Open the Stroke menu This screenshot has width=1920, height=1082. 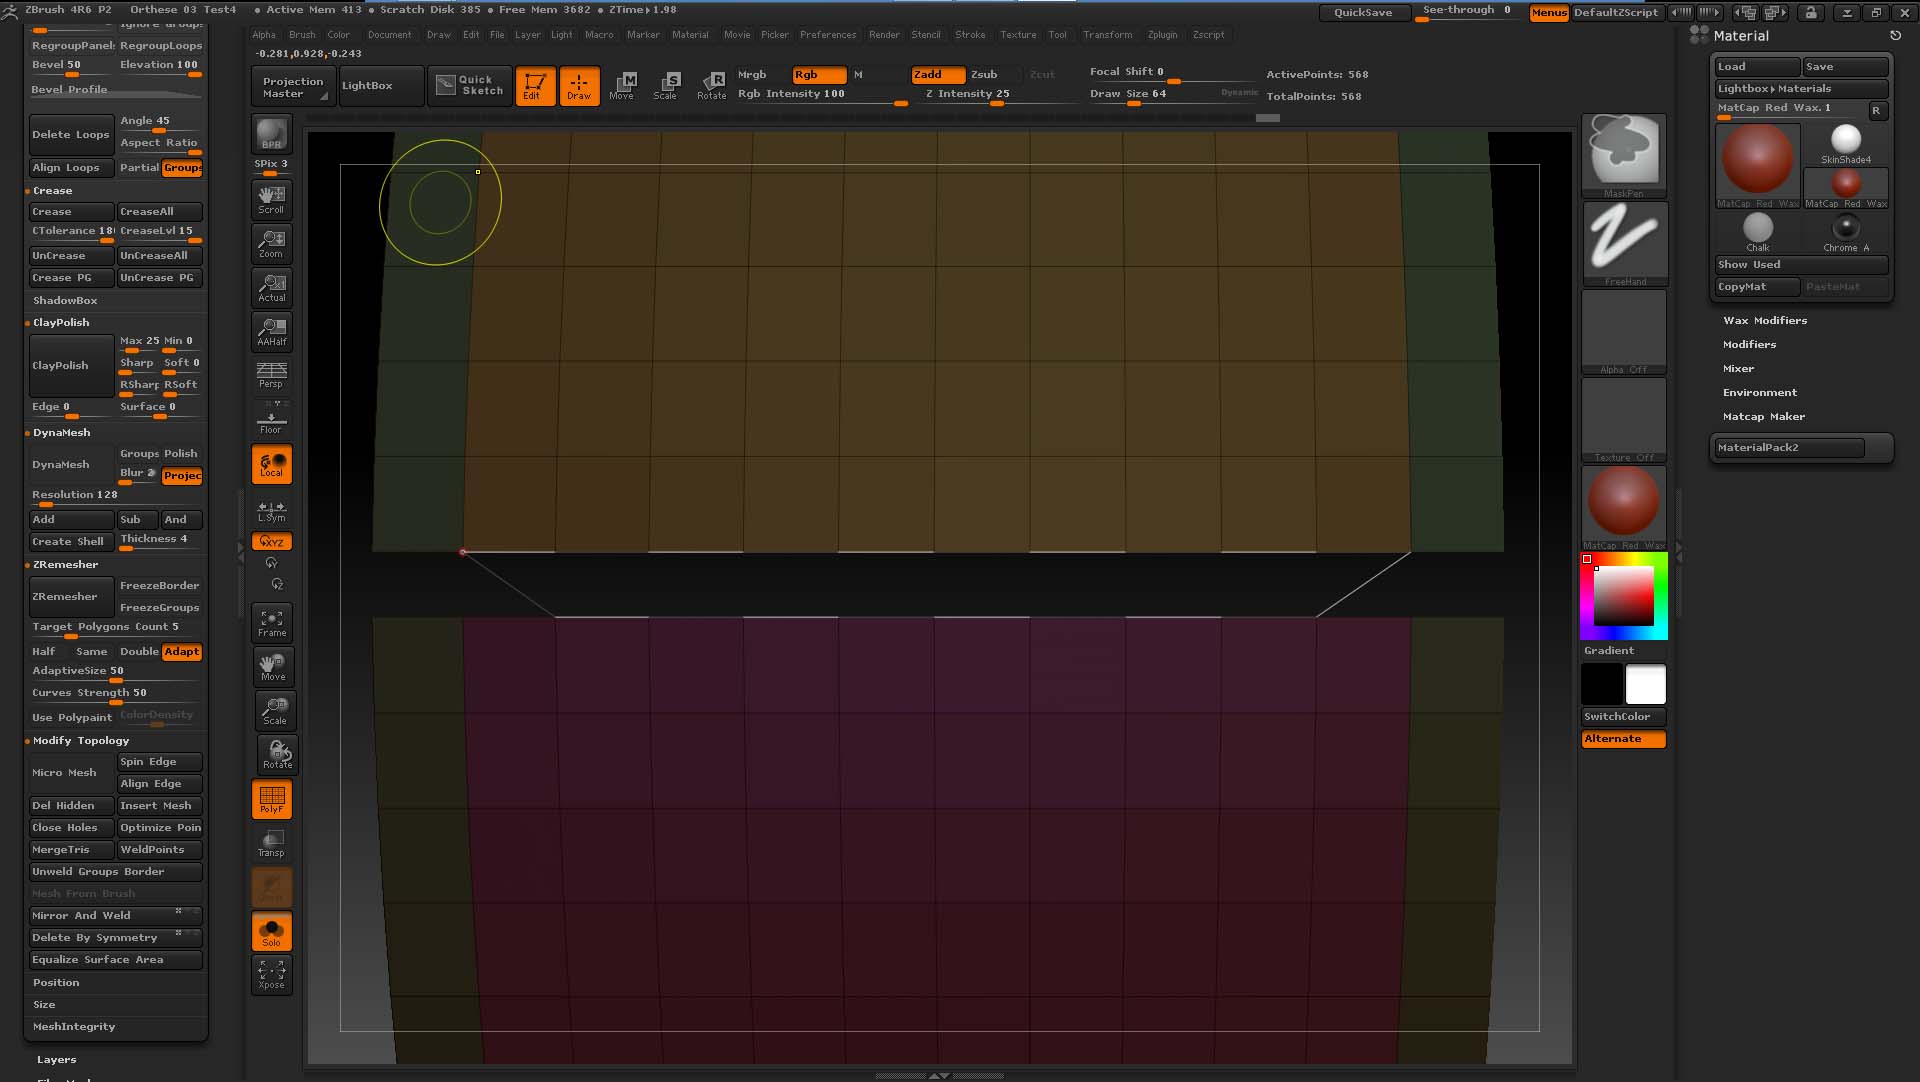tap(969, 35)
